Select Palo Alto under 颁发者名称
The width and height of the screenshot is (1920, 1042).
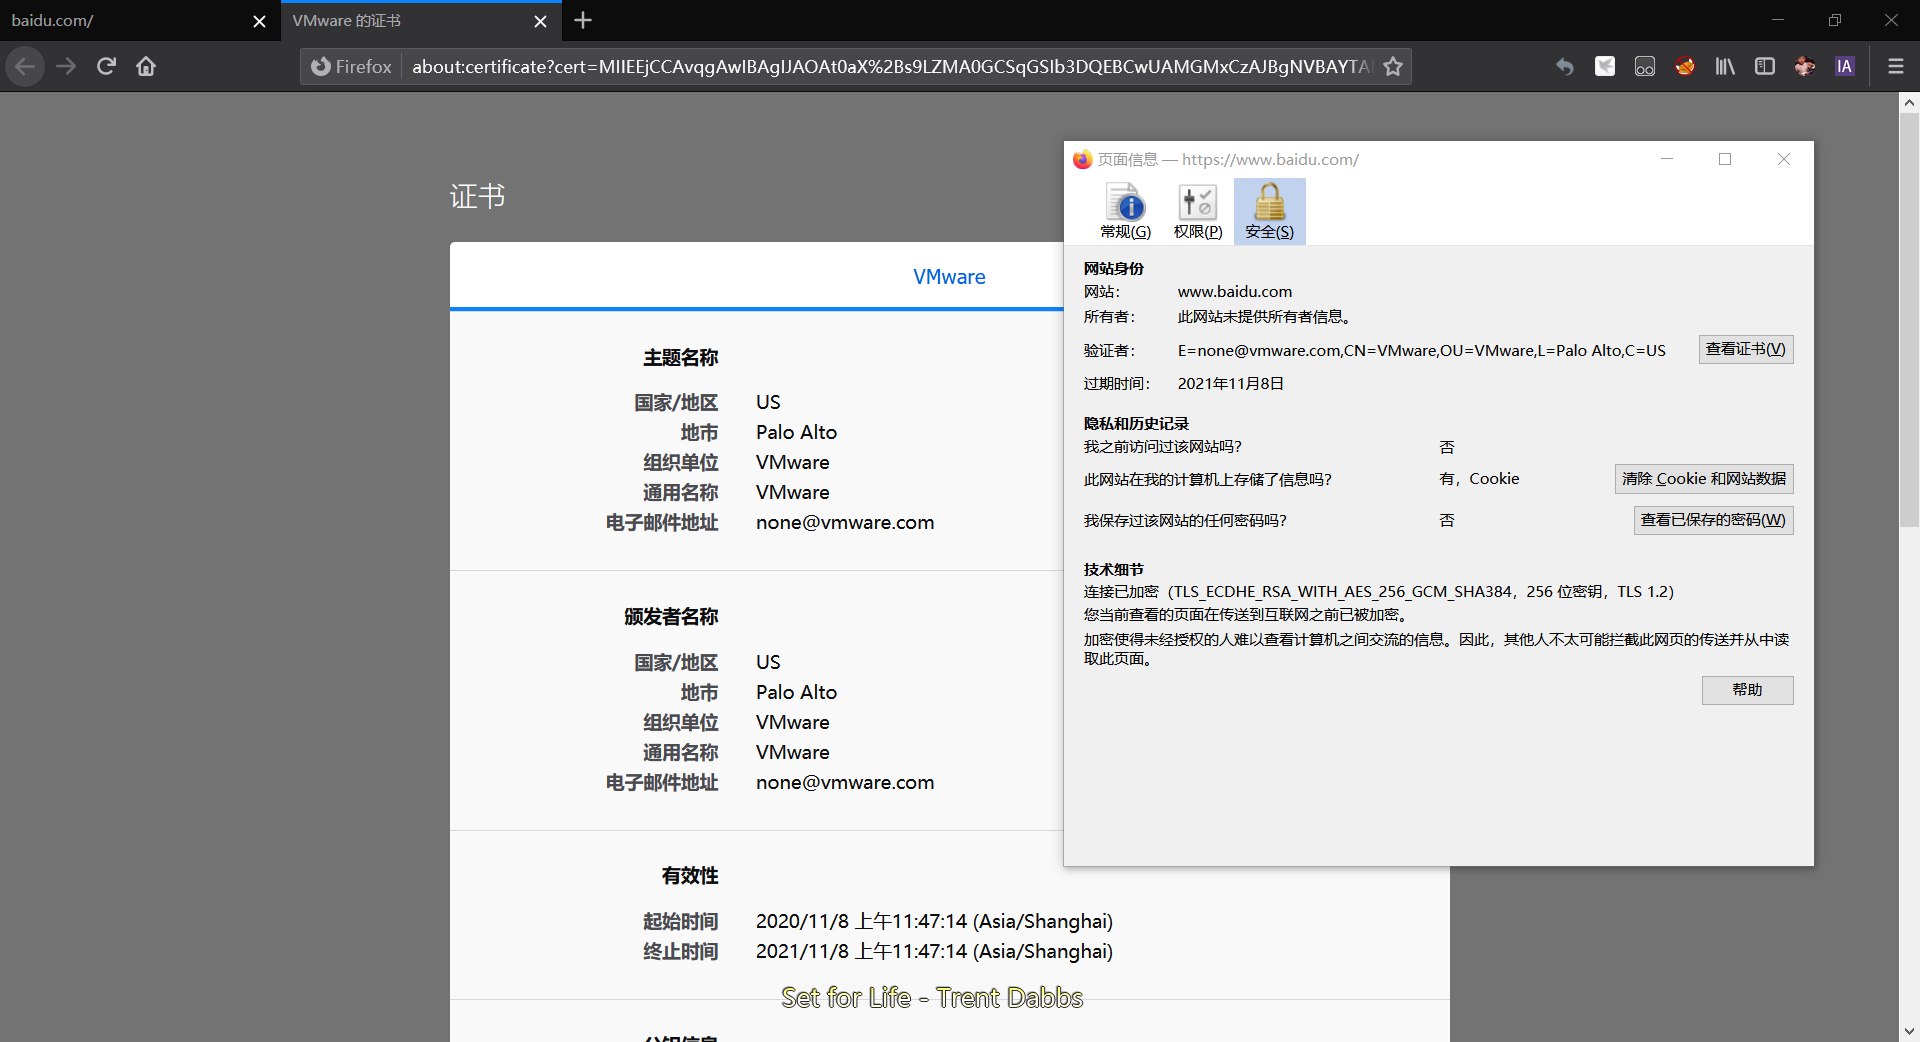(796, 692)
